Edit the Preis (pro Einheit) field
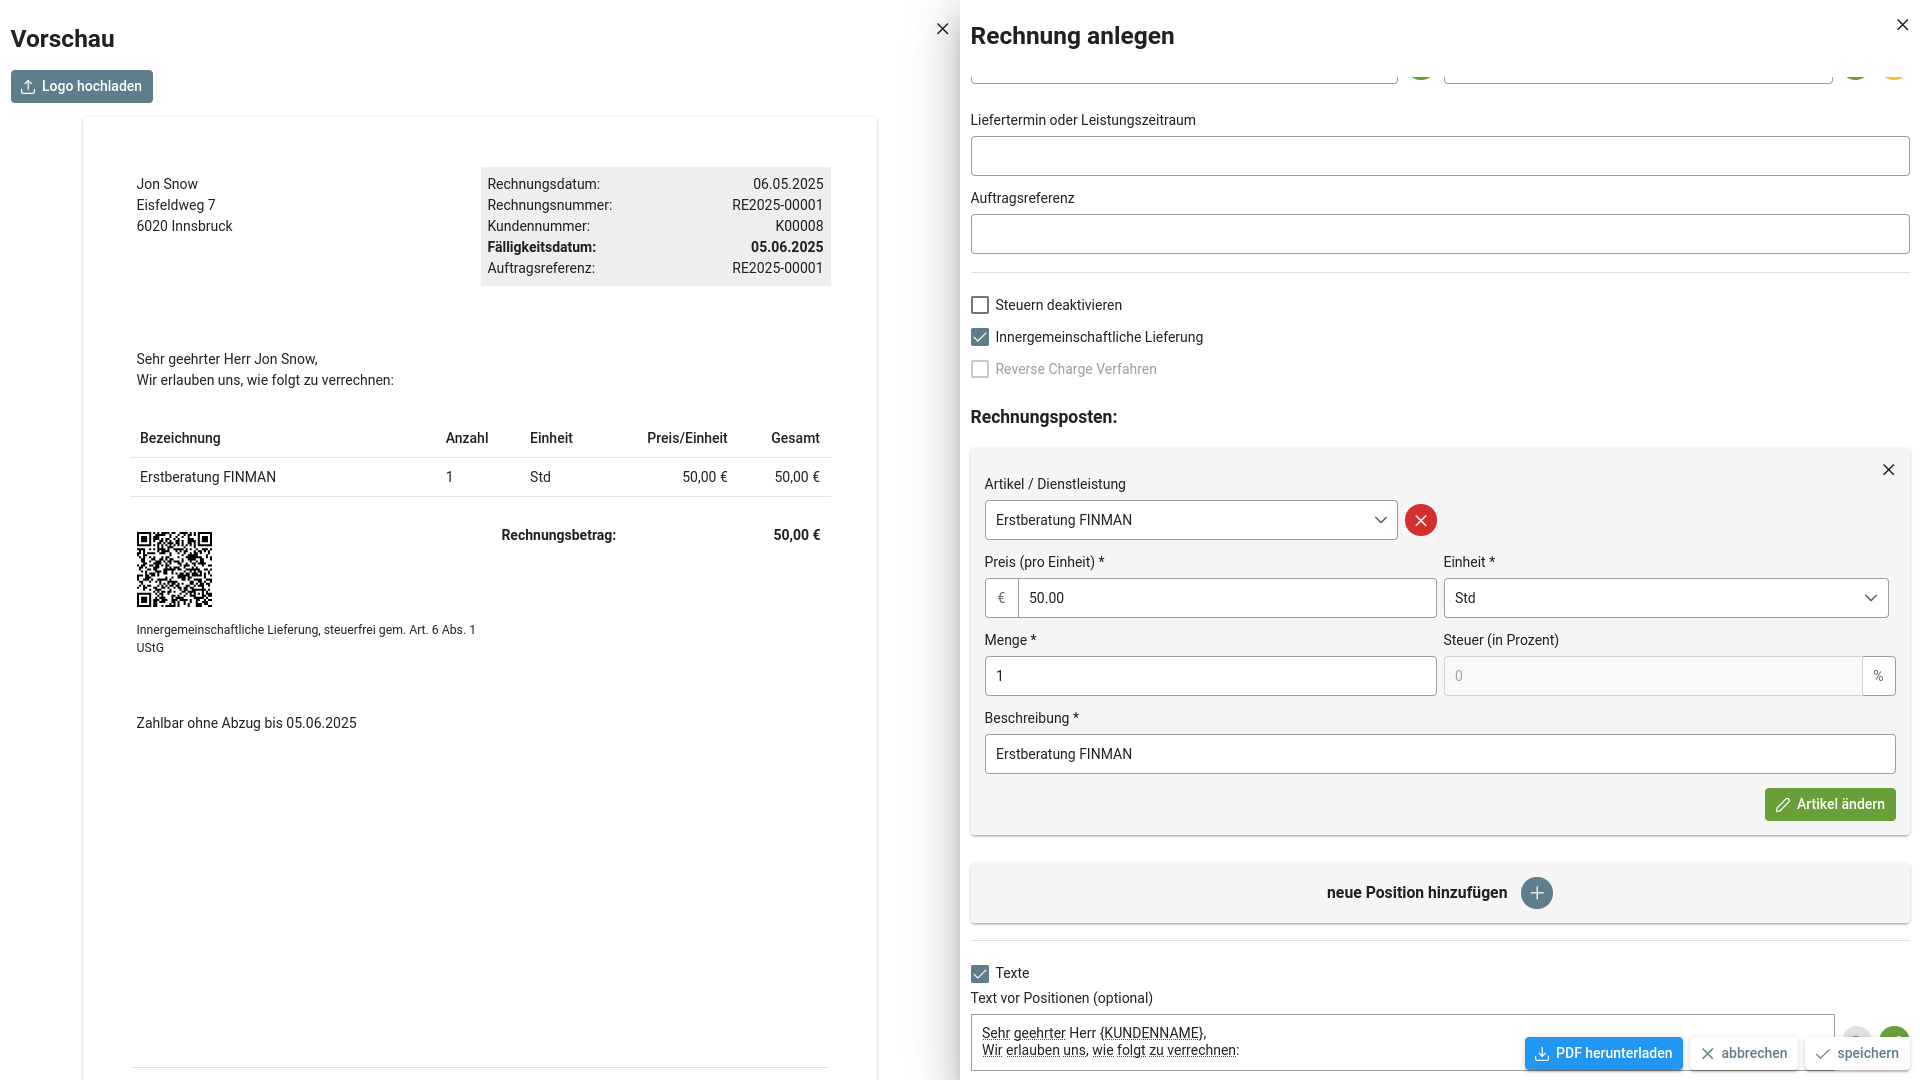1920x1080 pixels. 1227,598
